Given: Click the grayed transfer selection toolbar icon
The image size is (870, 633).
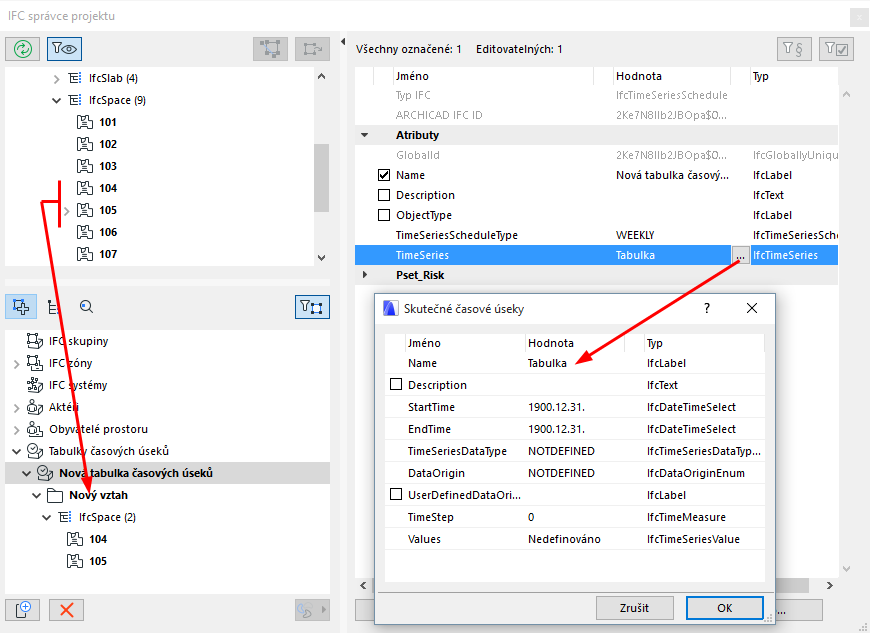Looking at the screenshot, I should [x=312, y=49].
